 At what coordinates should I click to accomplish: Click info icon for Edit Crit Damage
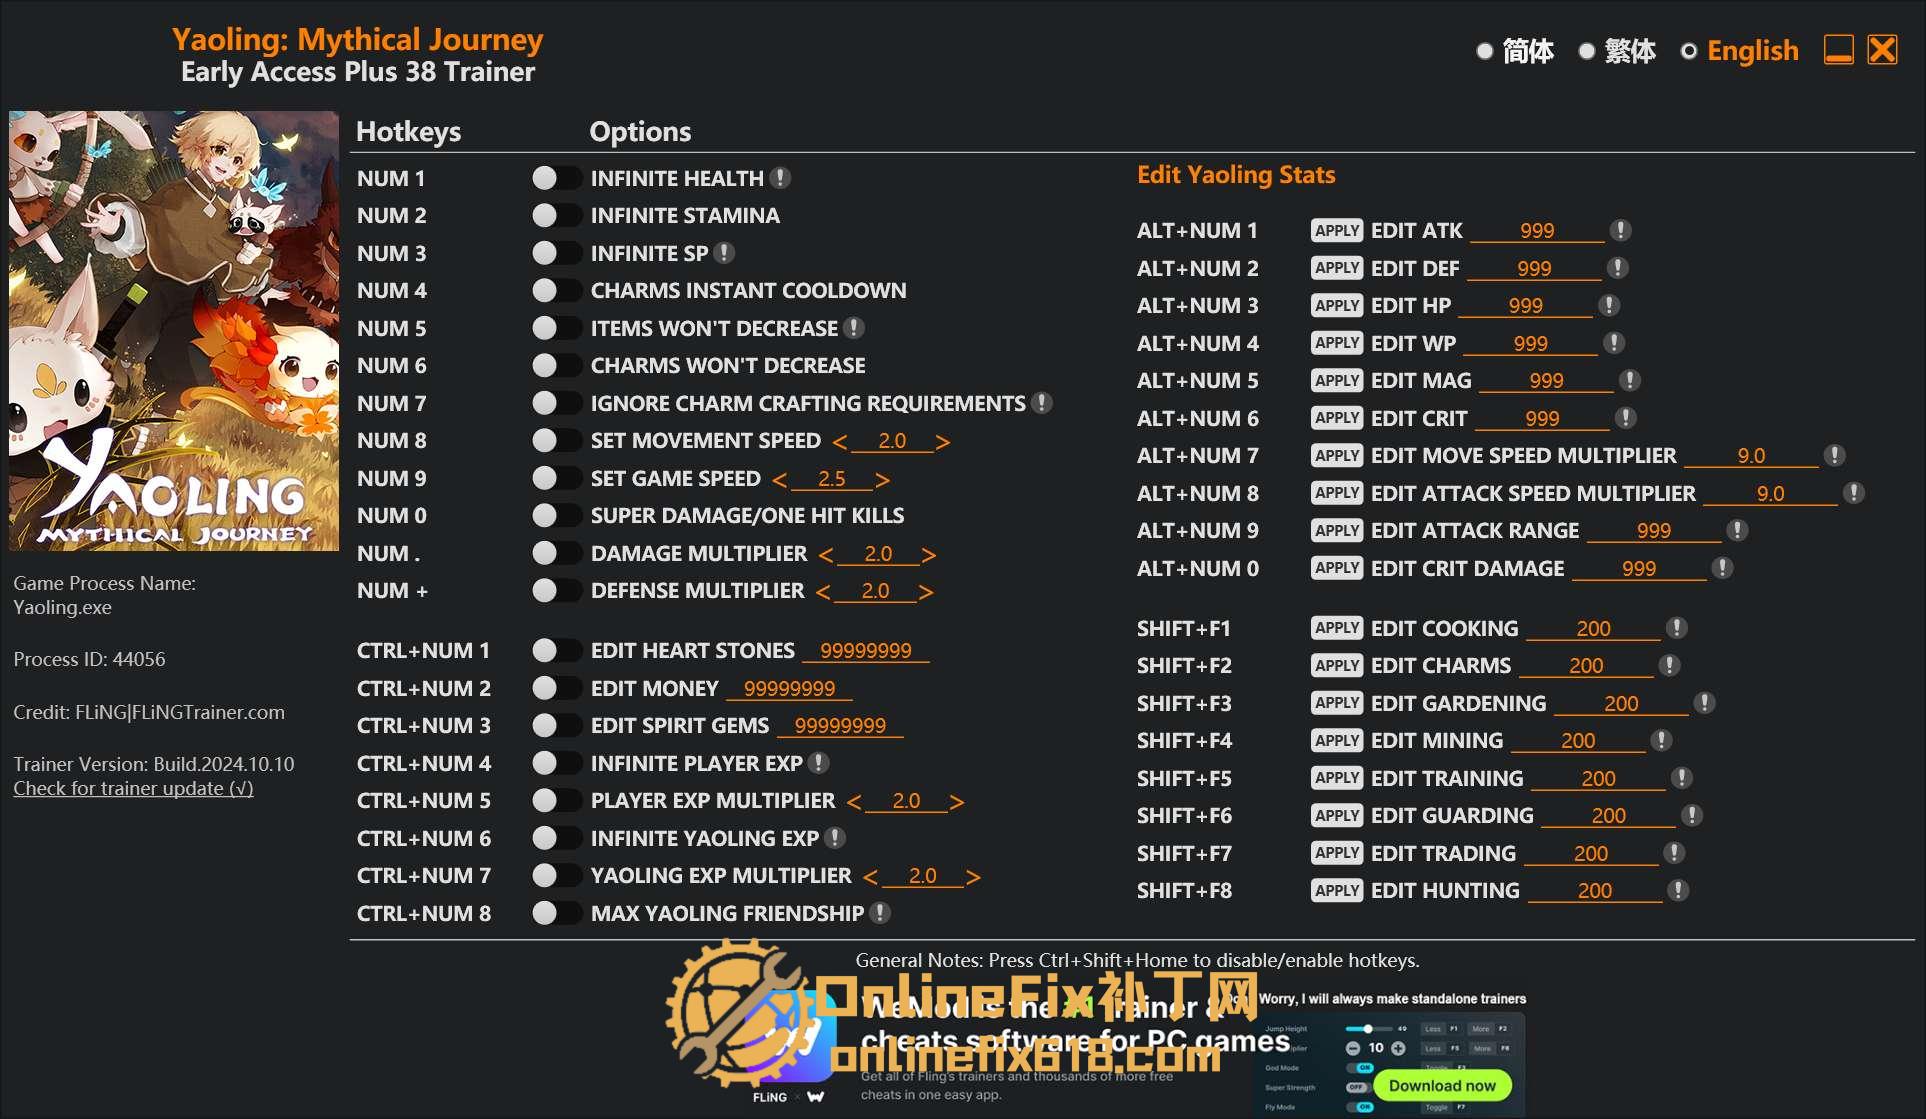tap(1722, 568)
